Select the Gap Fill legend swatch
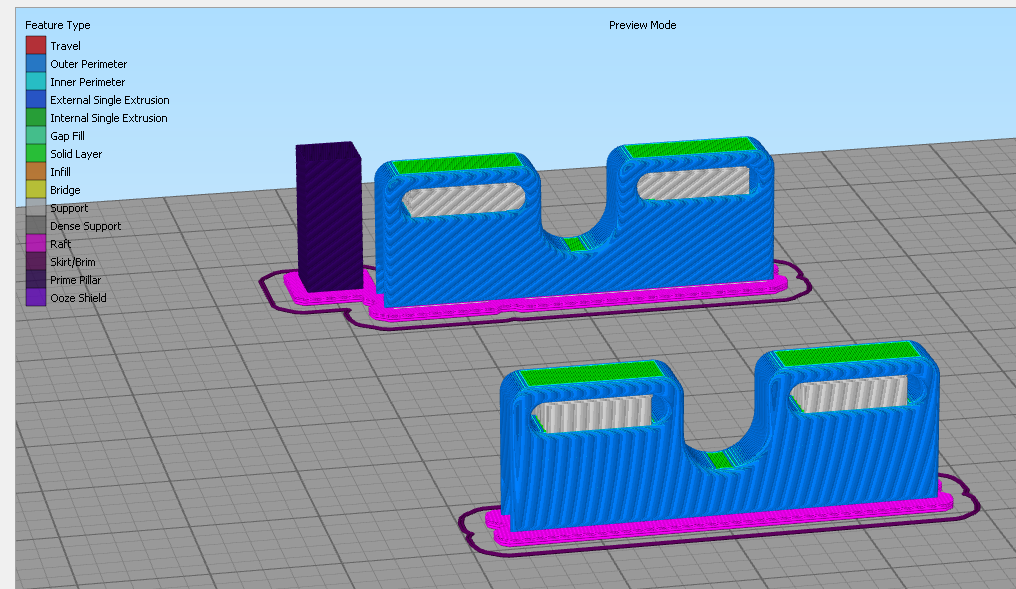 tap(36, 135)
